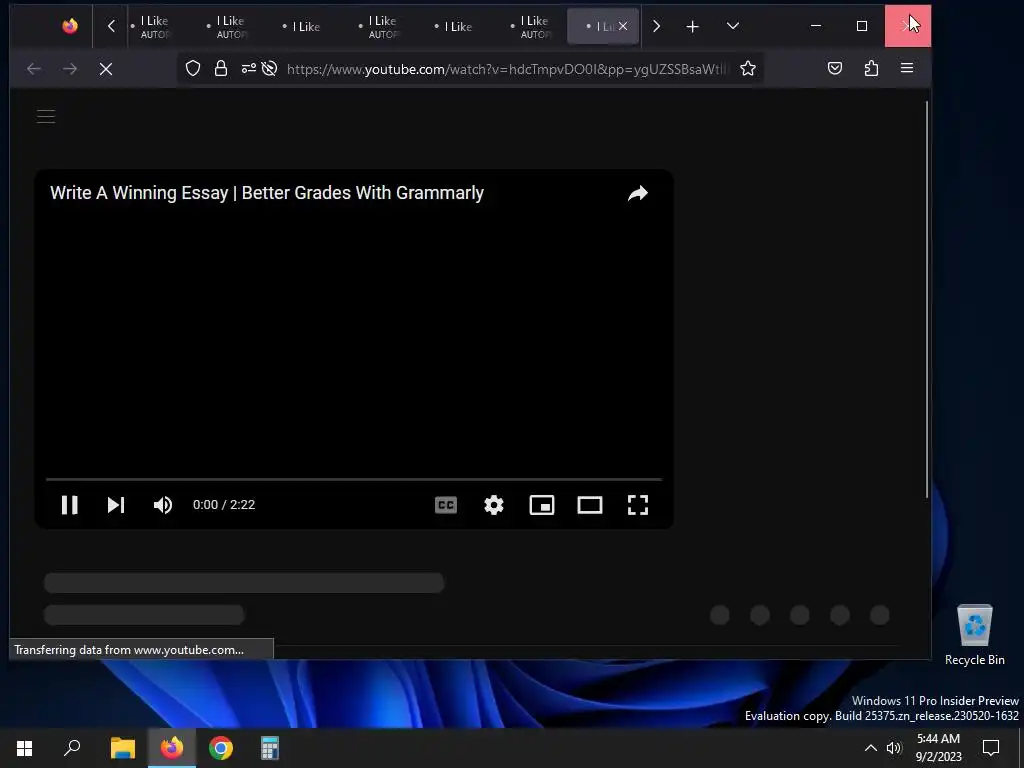Open the tracking protection shield panel
This screenshot has width=1024, height=768.
(193, 69)
